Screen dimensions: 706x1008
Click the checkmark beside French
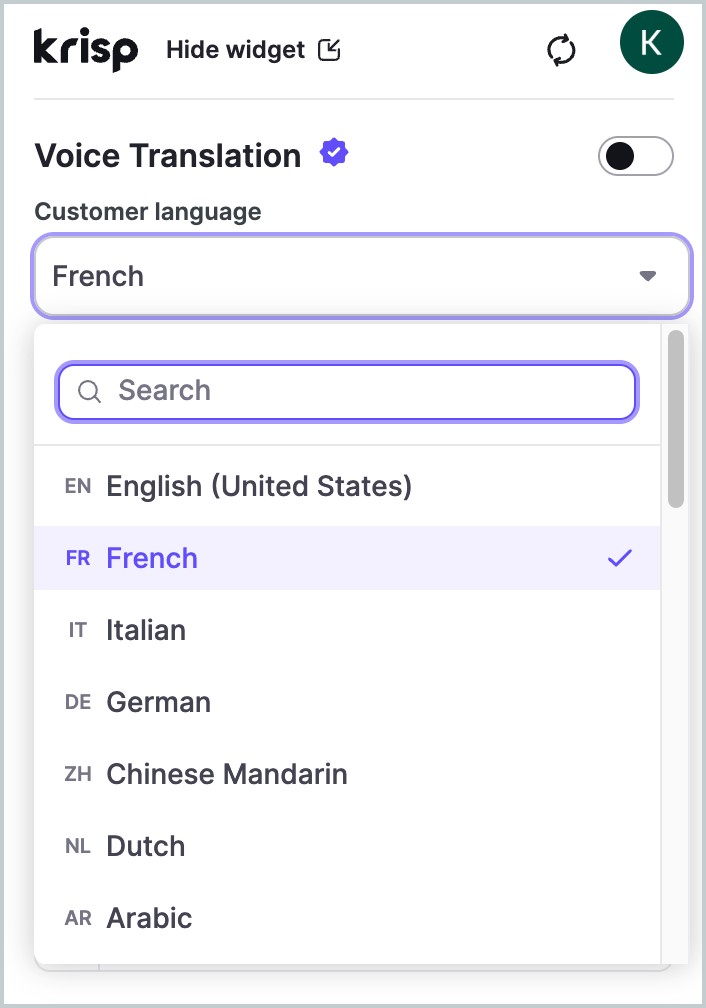click(x=621, y=558)
